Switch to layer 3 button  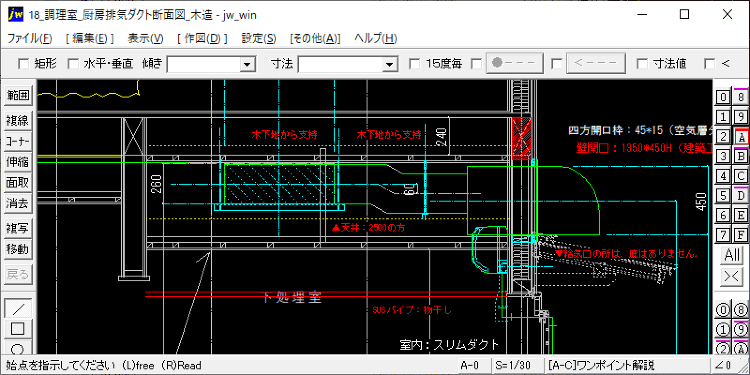[x=723, y=156]
